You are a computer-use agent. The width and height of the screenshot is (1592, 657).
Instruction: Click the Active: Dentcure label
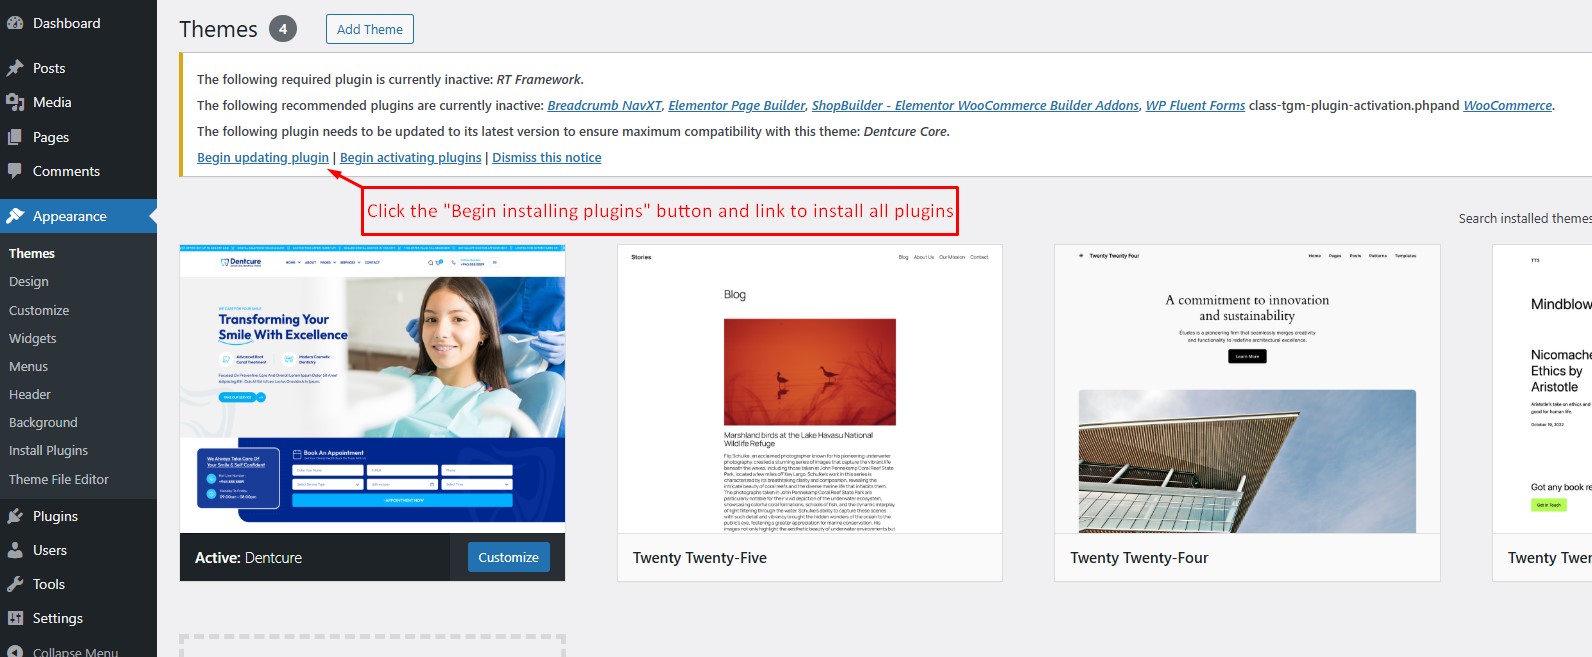pyautogui.click(x=248, y=558)
